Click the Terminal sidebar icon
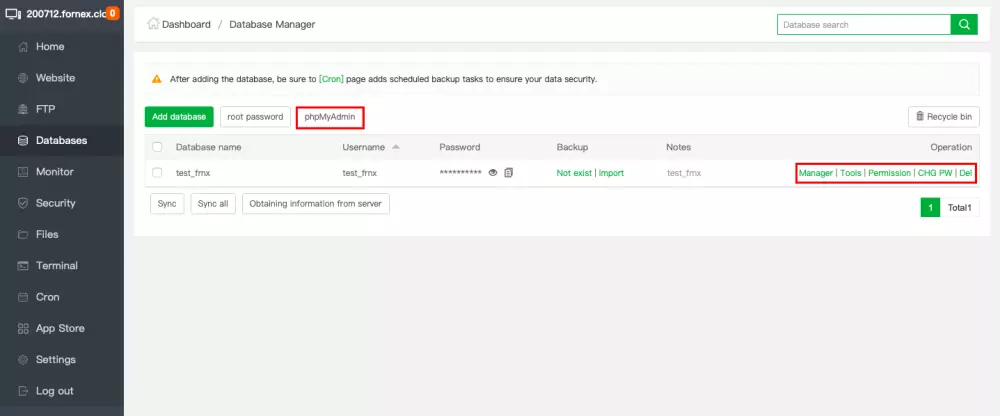 coord(23,265)
